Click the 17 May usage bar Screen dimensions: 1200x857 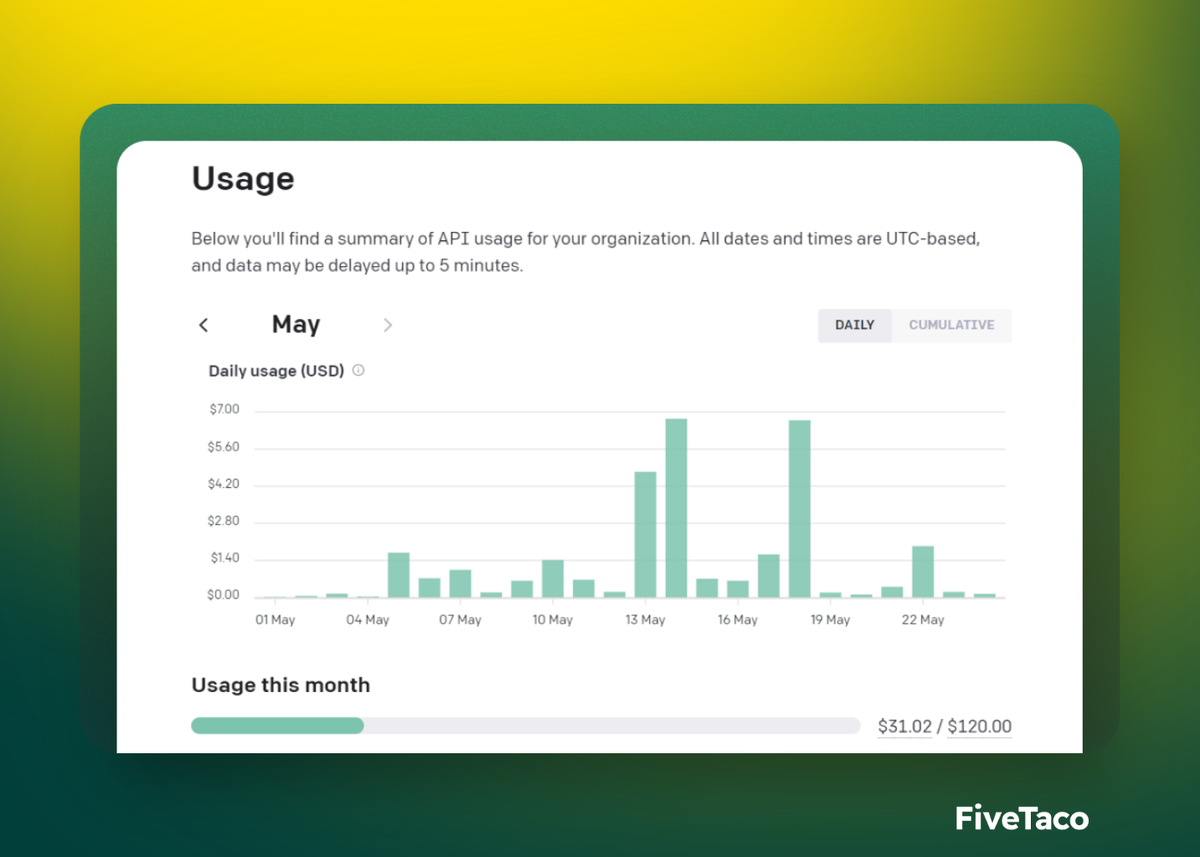768,576
